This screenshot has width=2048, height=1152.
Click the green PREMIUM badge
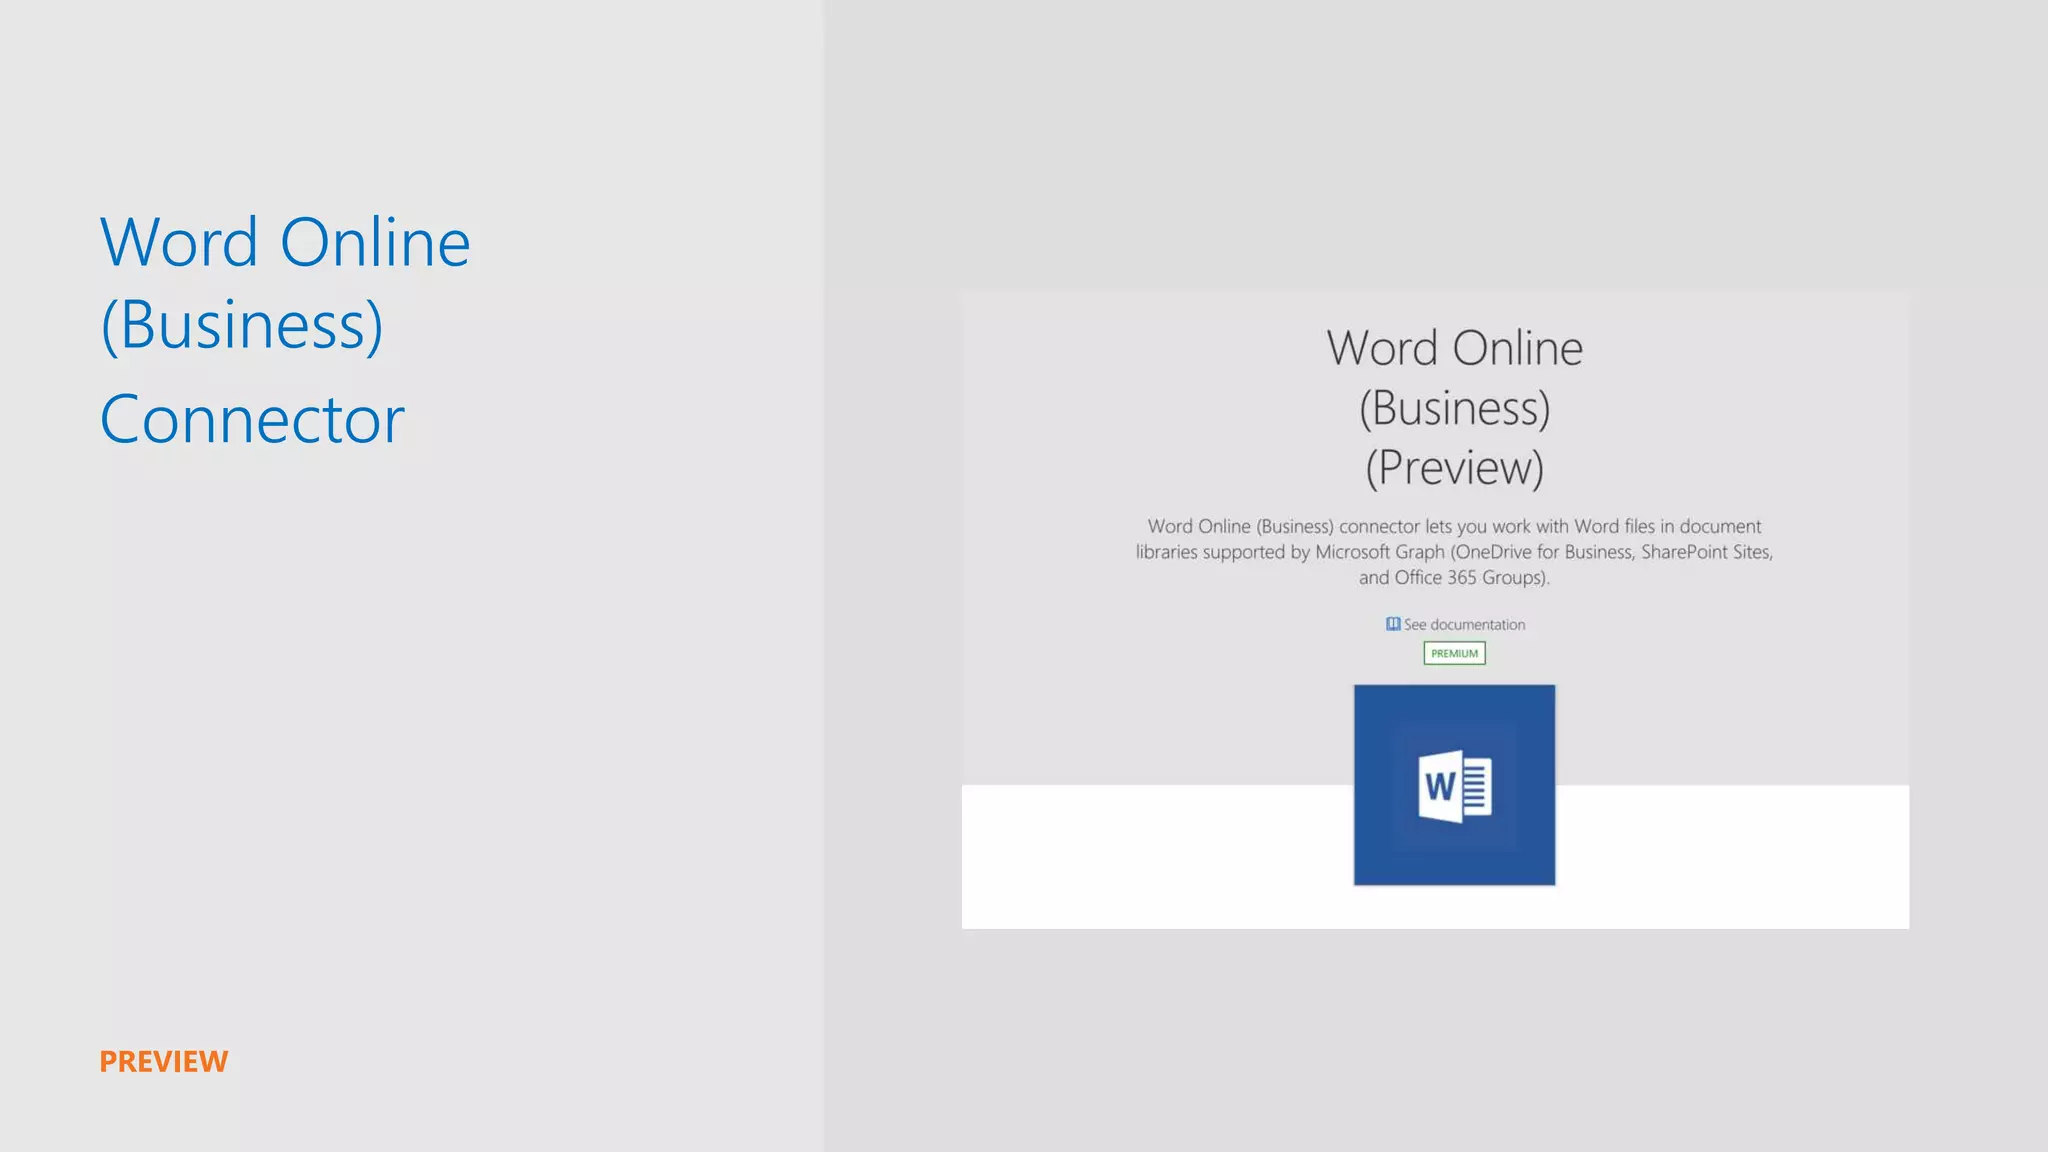[x=1454, y=653]
